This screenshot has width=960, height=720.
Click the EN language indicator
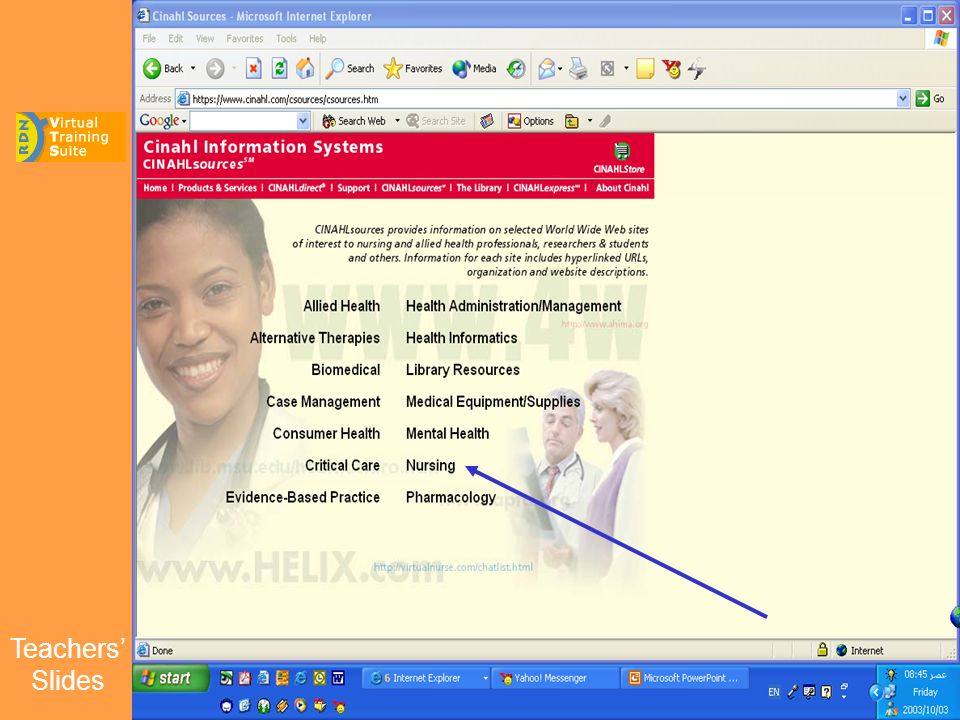(x=774, y=692)
